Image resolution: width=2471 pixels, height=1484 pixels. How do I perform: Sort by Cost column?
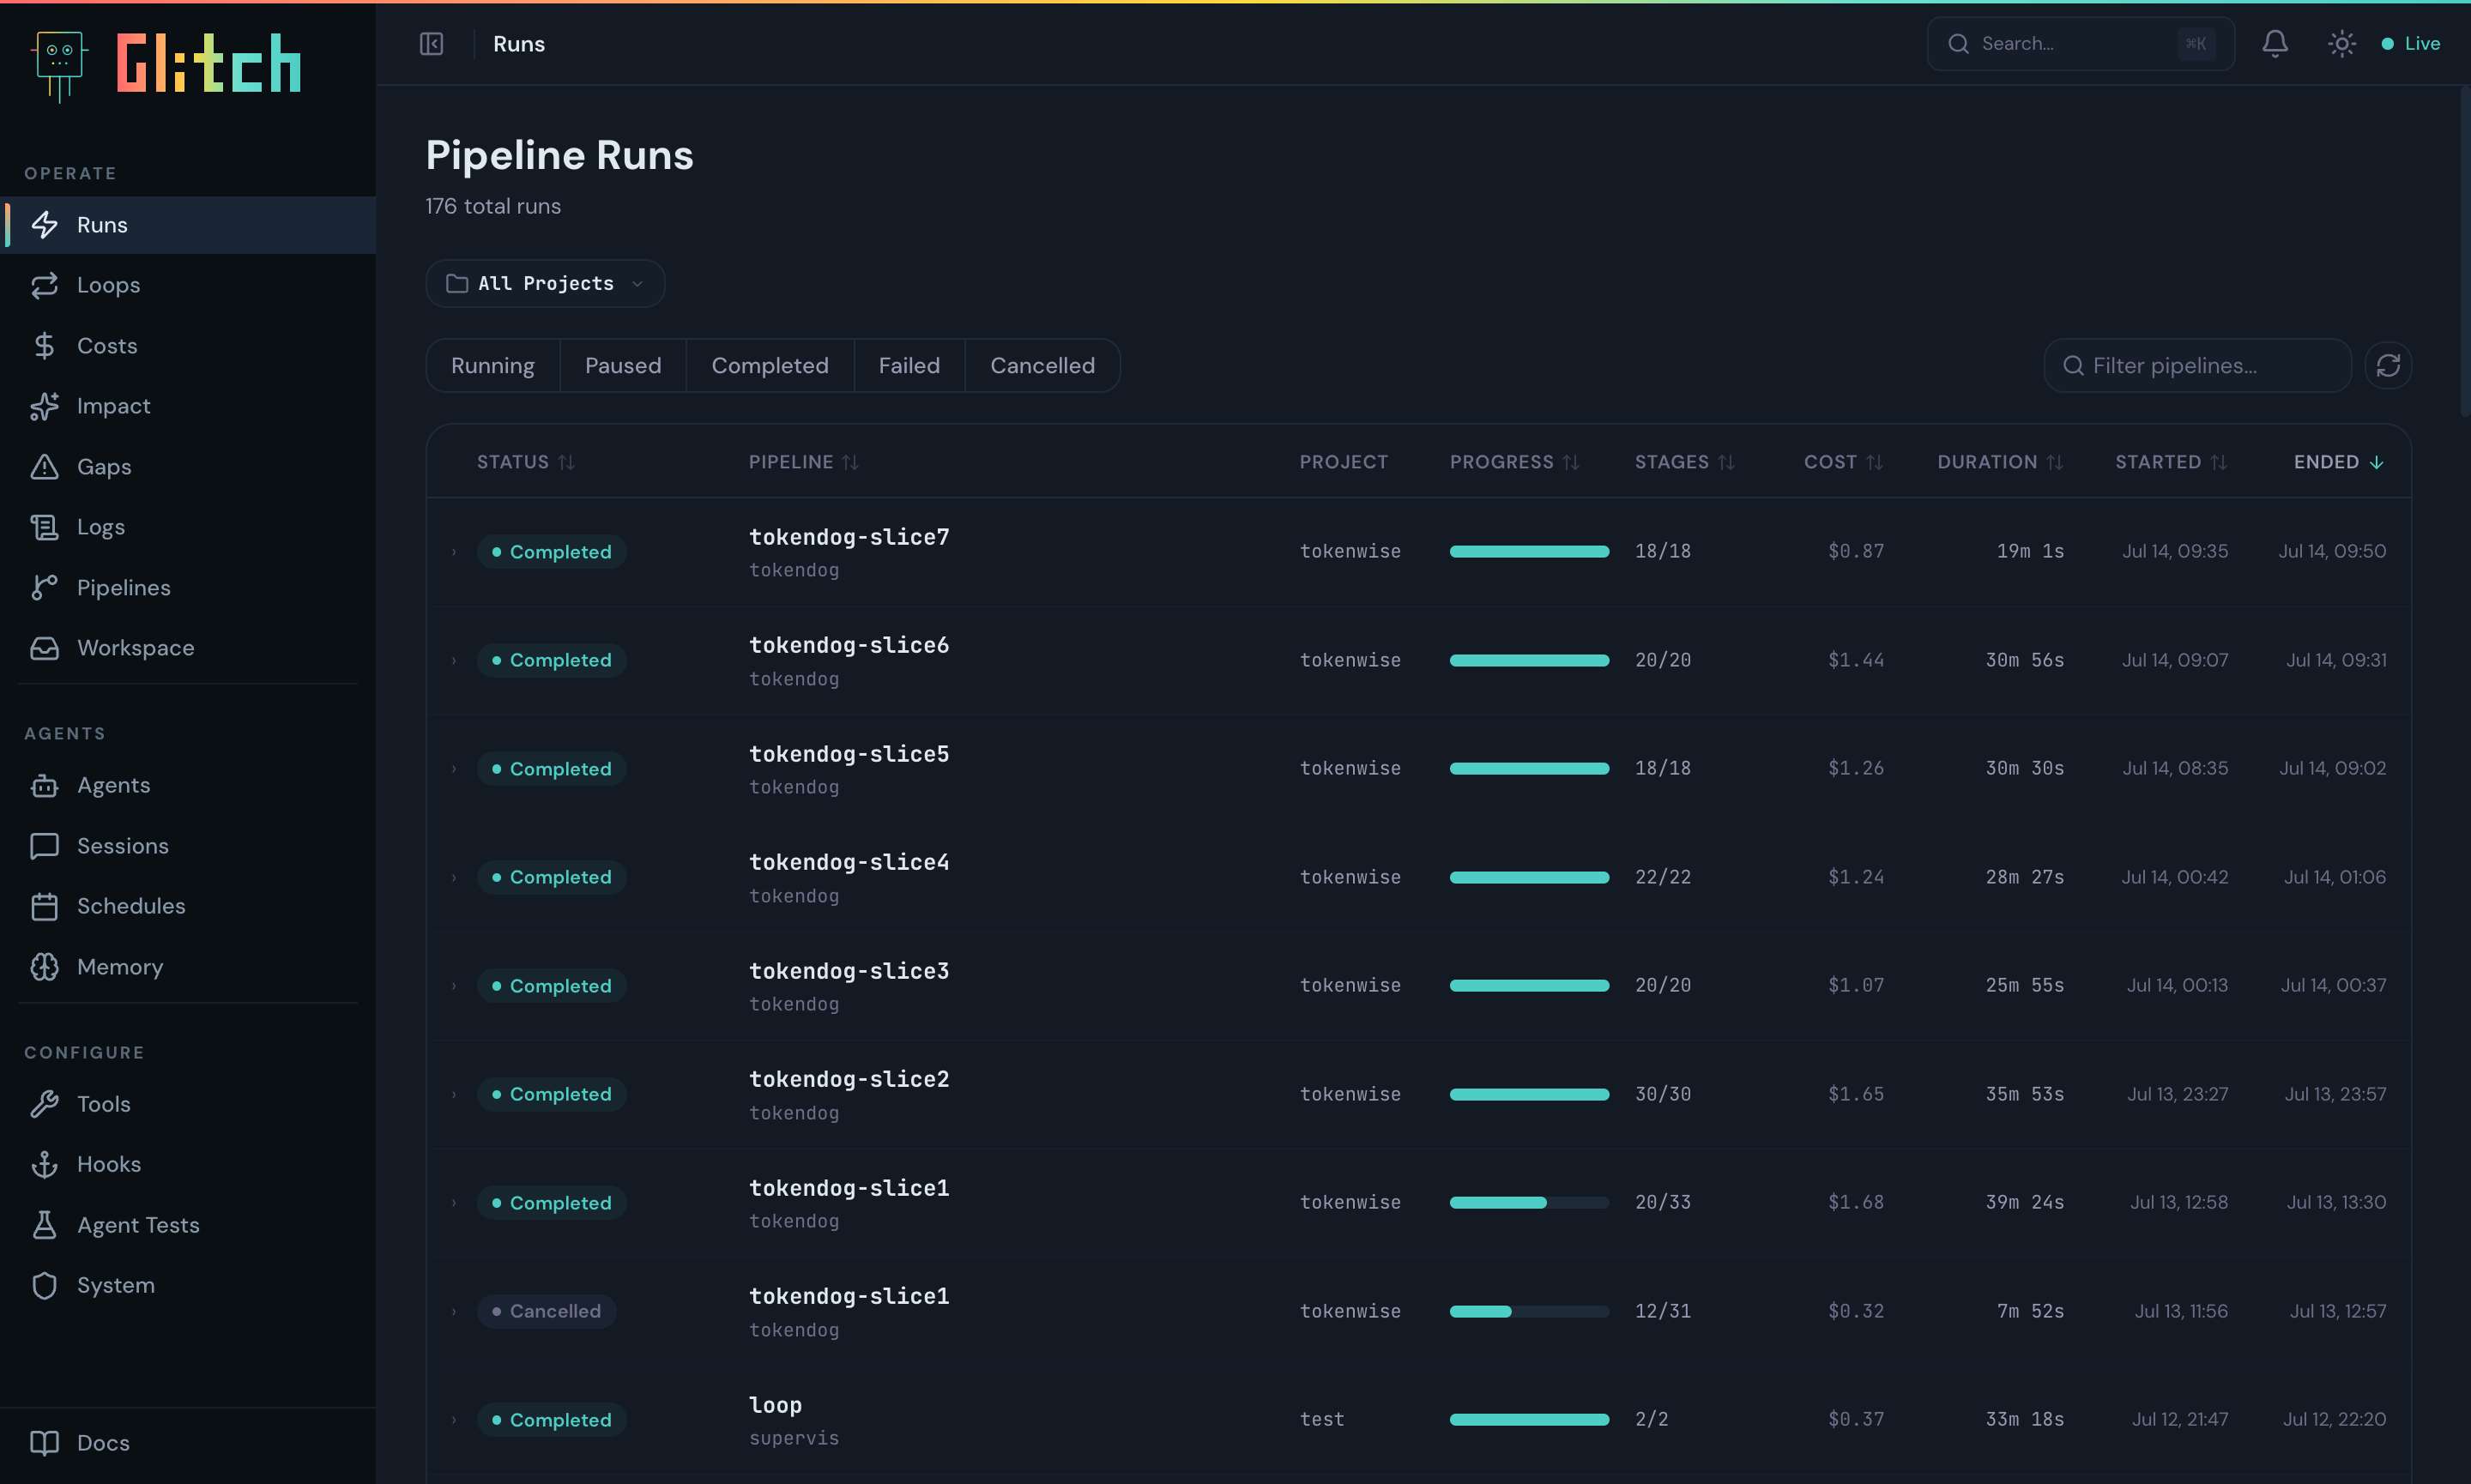[1843, 462]
